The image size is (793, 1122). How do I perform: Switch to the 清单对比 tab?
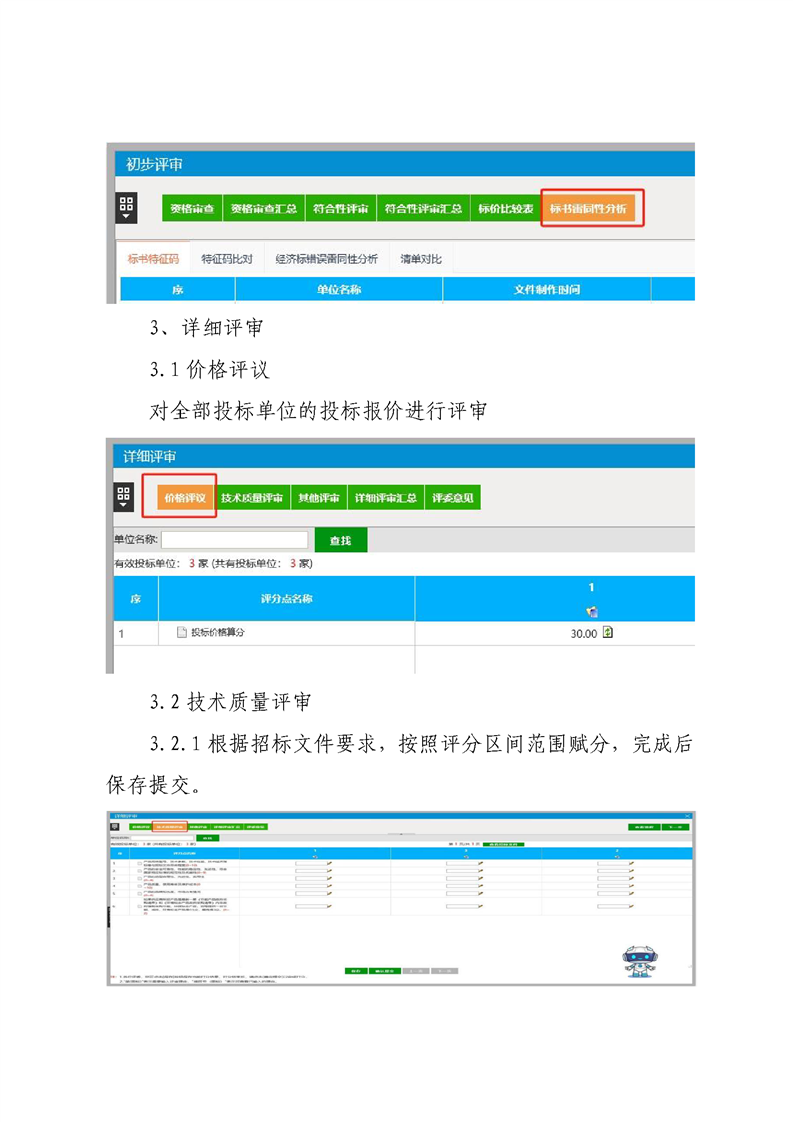(x=420, y=259)
